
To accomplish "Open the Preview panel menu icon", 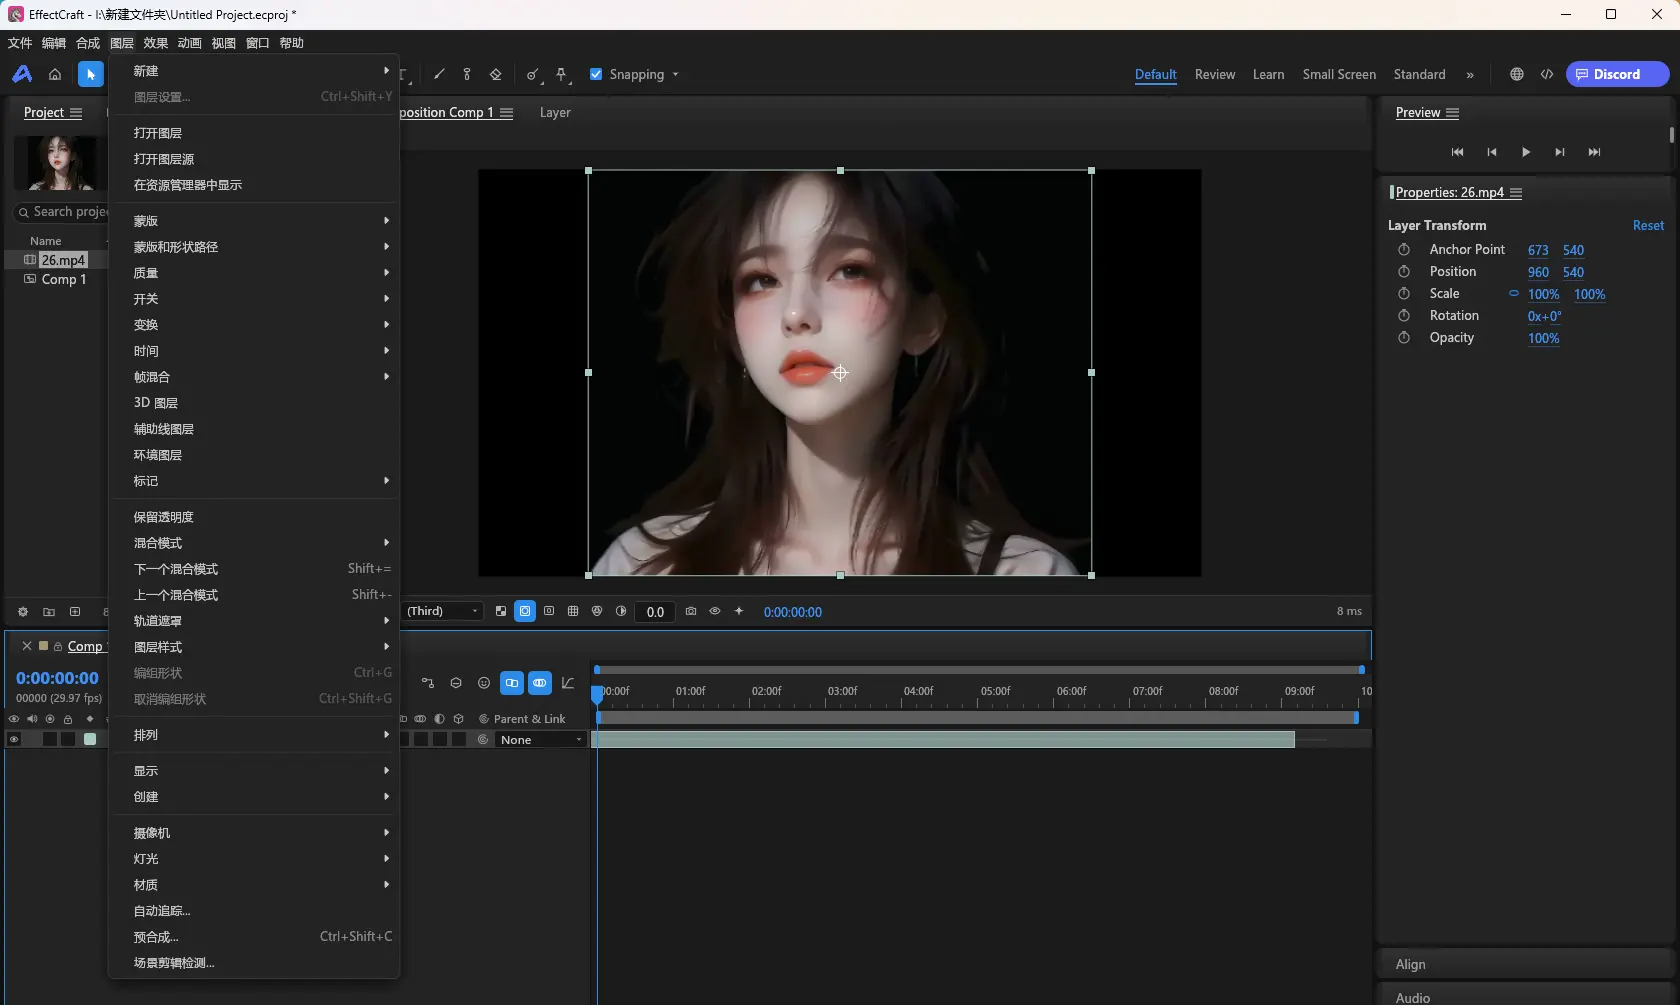I will pos(1452,113).
